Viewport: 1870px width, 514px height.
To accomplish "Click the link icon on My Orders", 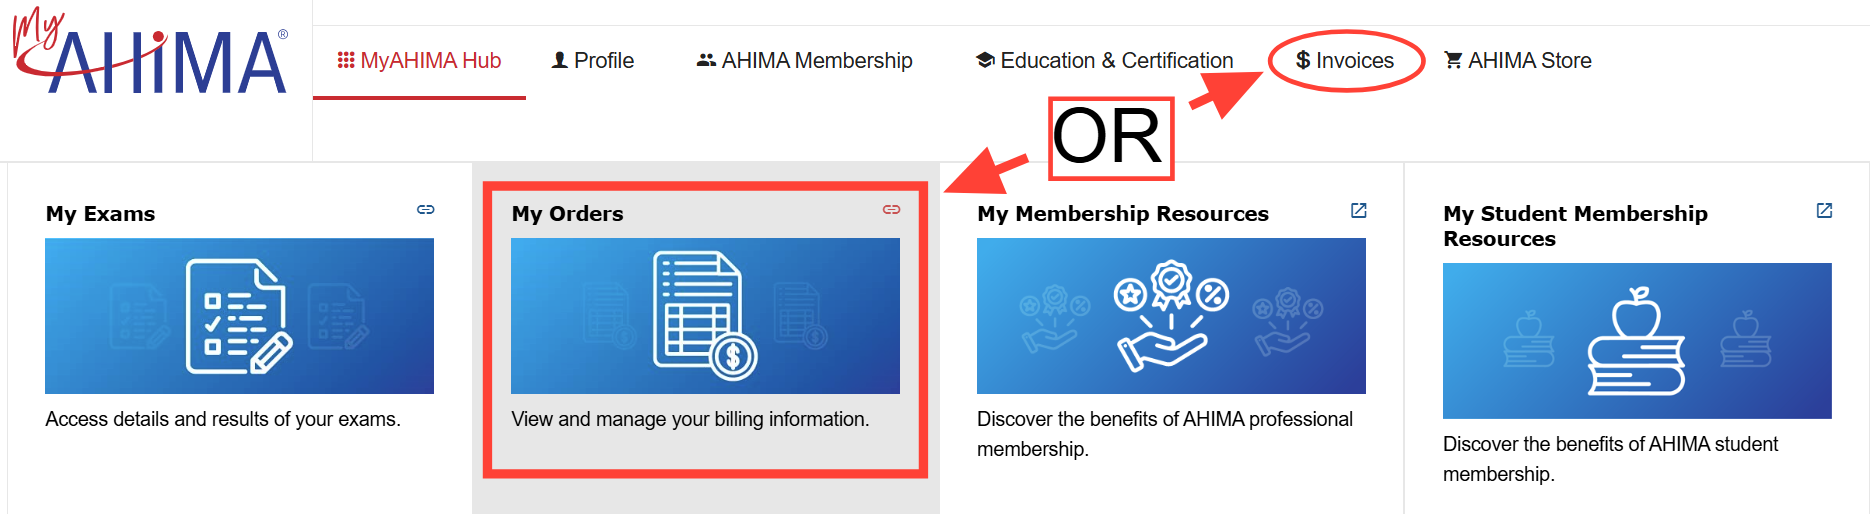I will pyautogui.click(x=891, y=210).
